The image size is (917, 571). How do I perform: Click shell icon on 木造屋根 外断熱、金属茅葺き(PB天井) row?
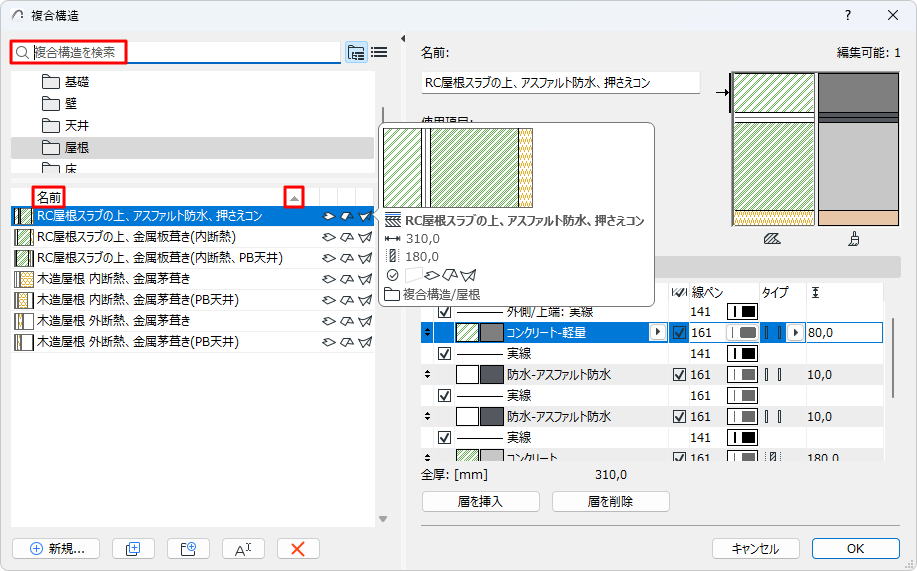click(x=365, y=342)
